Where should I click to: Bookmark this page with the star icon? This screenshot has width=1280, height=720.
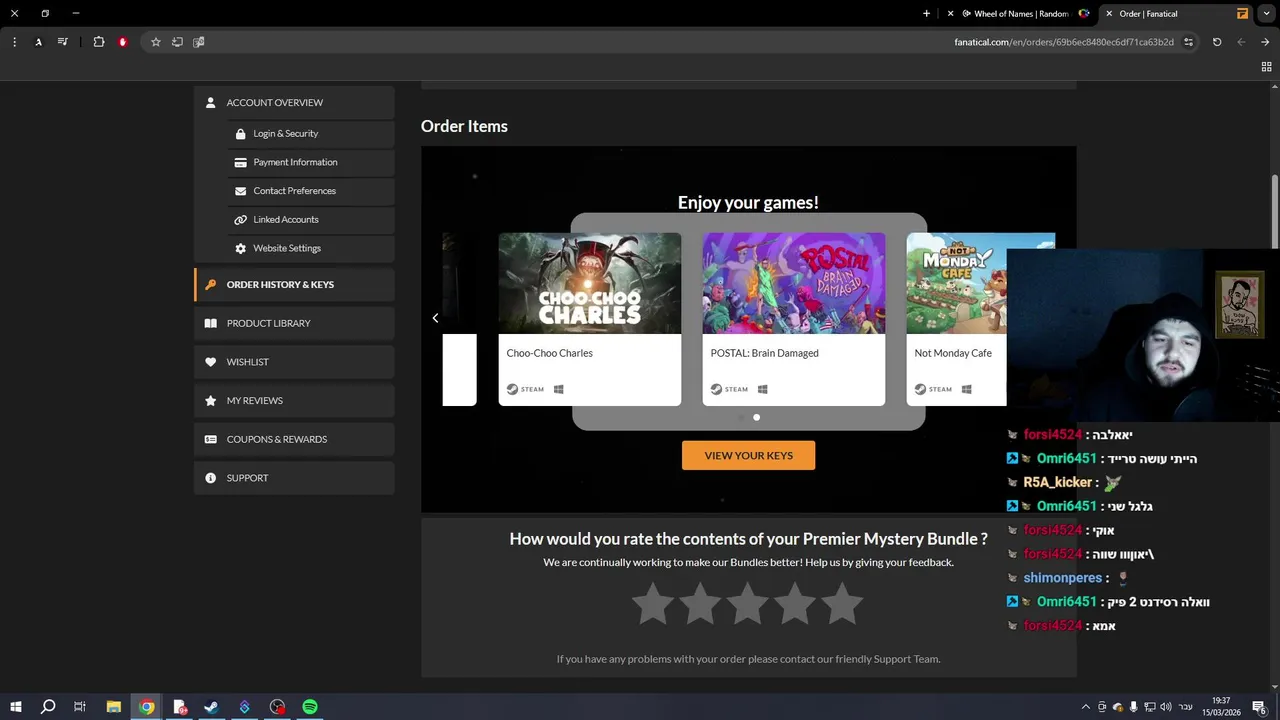click(156, 42)
